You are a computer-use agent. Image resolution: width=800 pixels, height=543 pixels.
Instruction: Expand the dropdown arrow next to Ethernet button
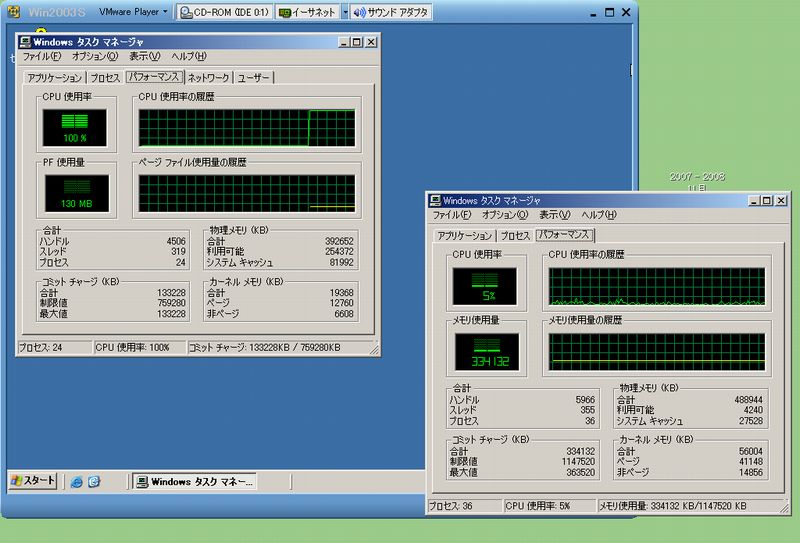345,12
